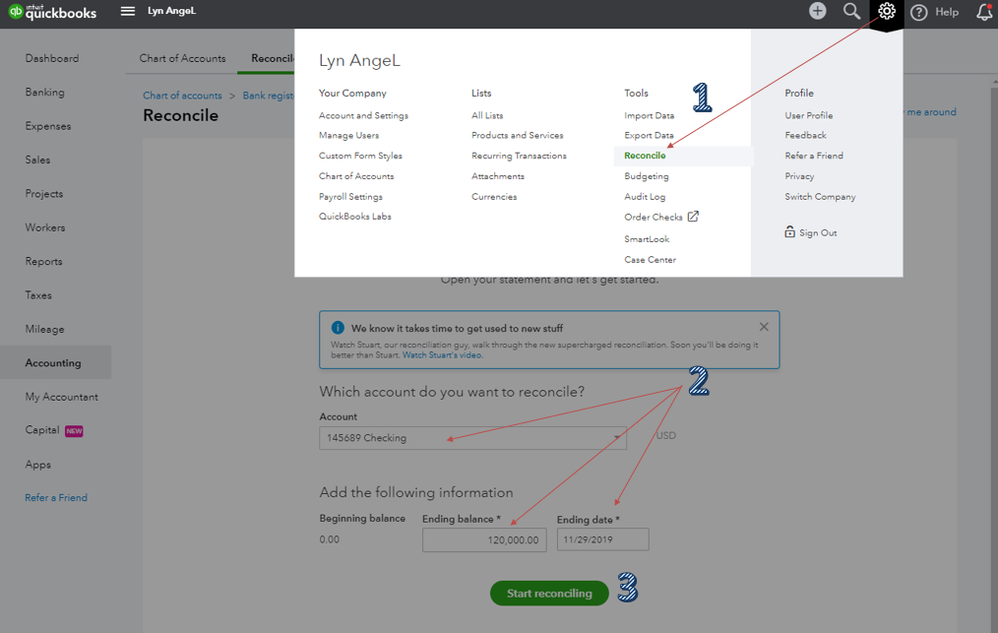Open Watch Stuart's video link
Image resolution: width=998 pixels, height=633 pixels.
tap(442, 355)
